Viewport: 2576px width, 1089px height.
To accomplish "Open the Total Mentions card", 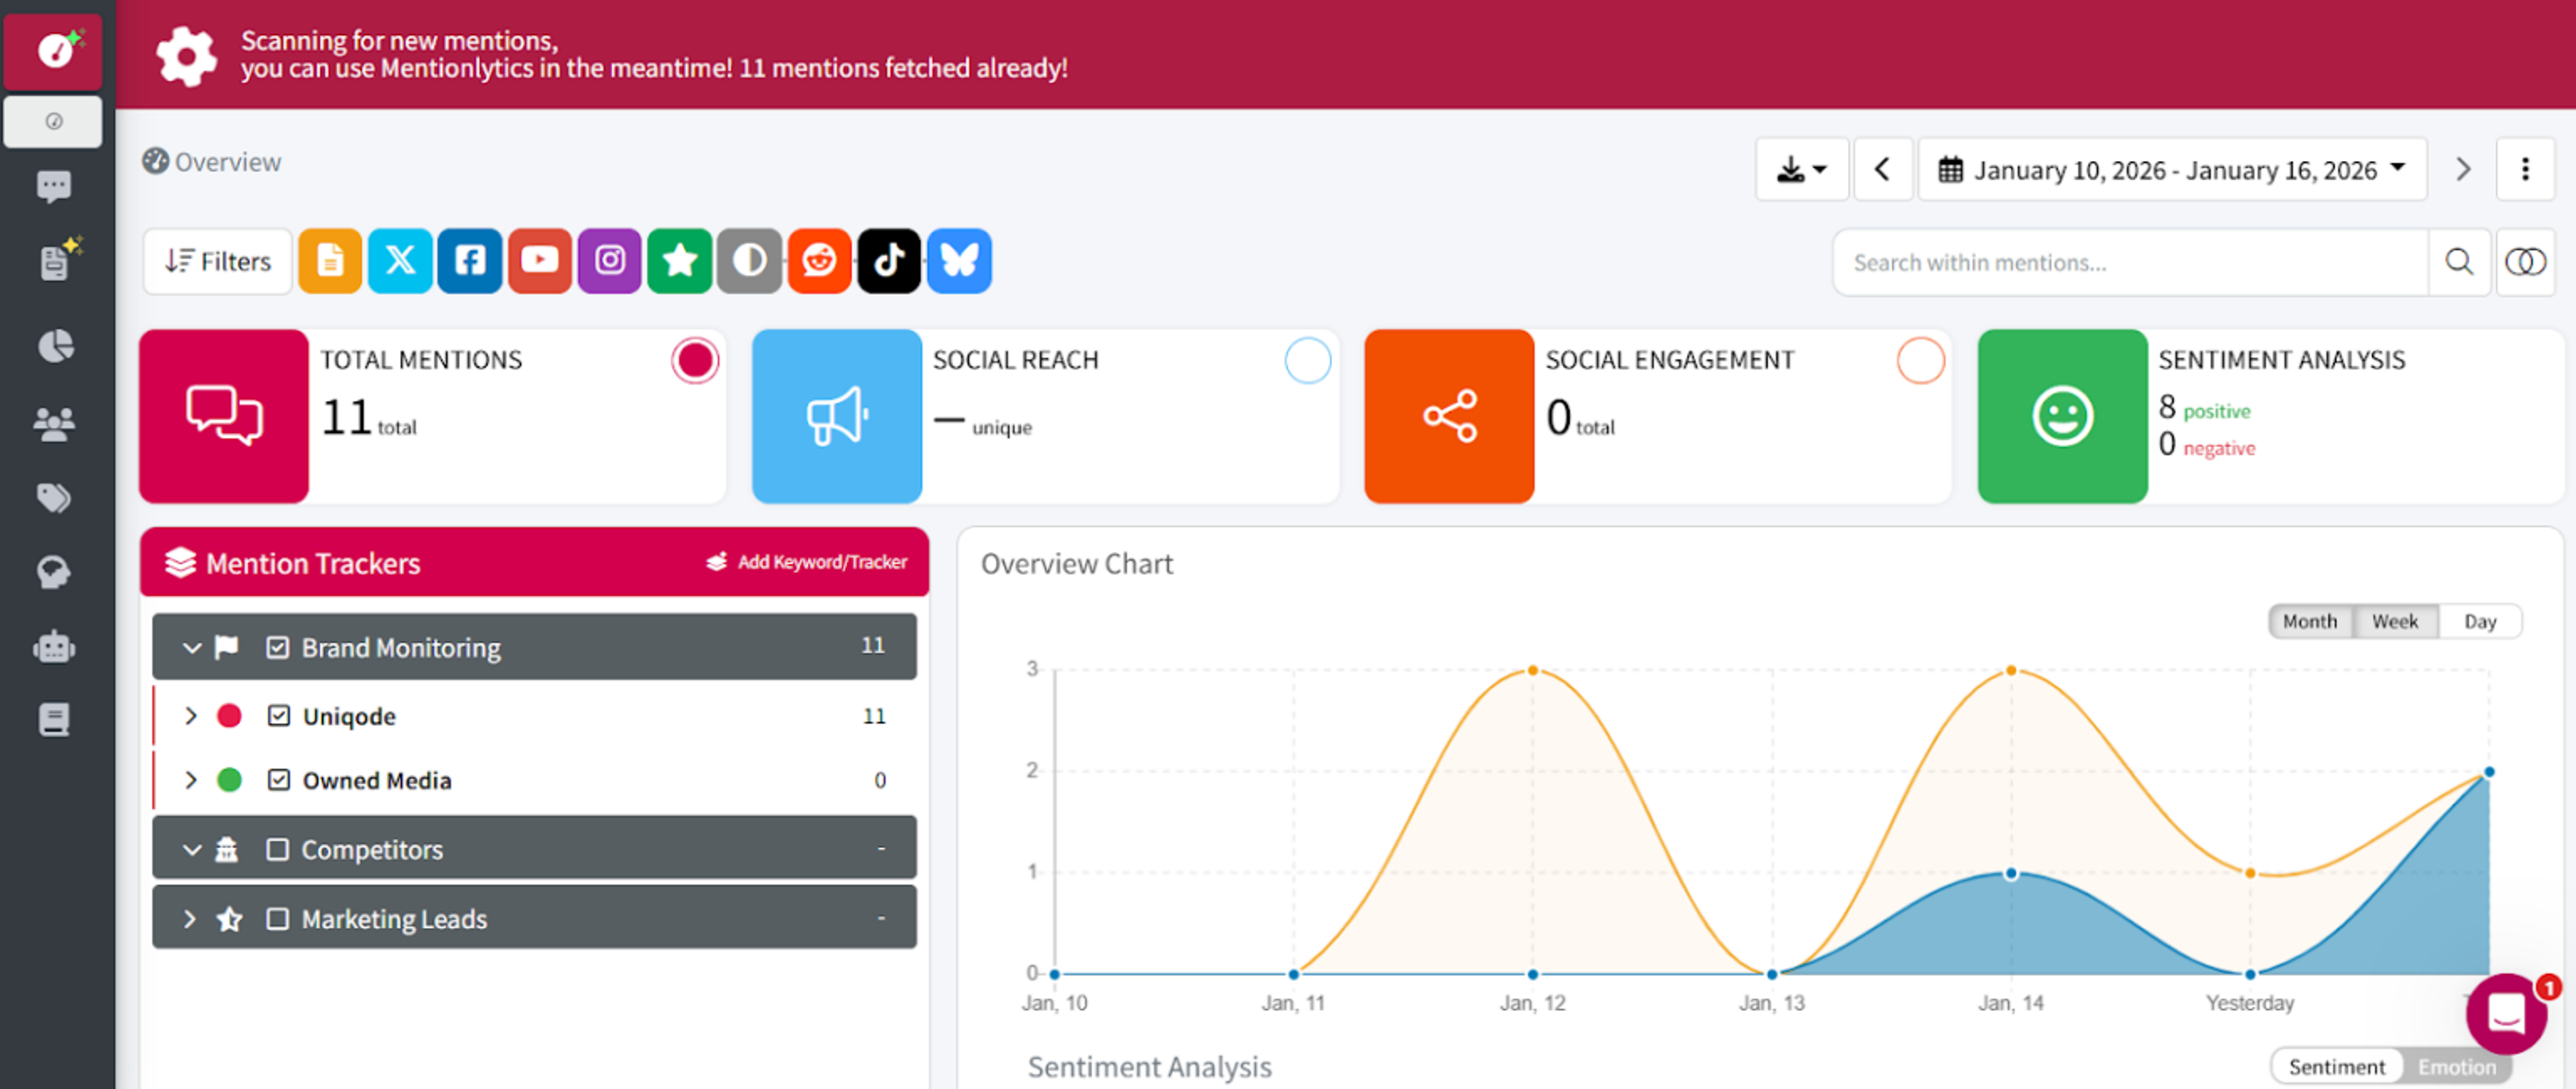I will pyautogui.click(x=432, y=416).
